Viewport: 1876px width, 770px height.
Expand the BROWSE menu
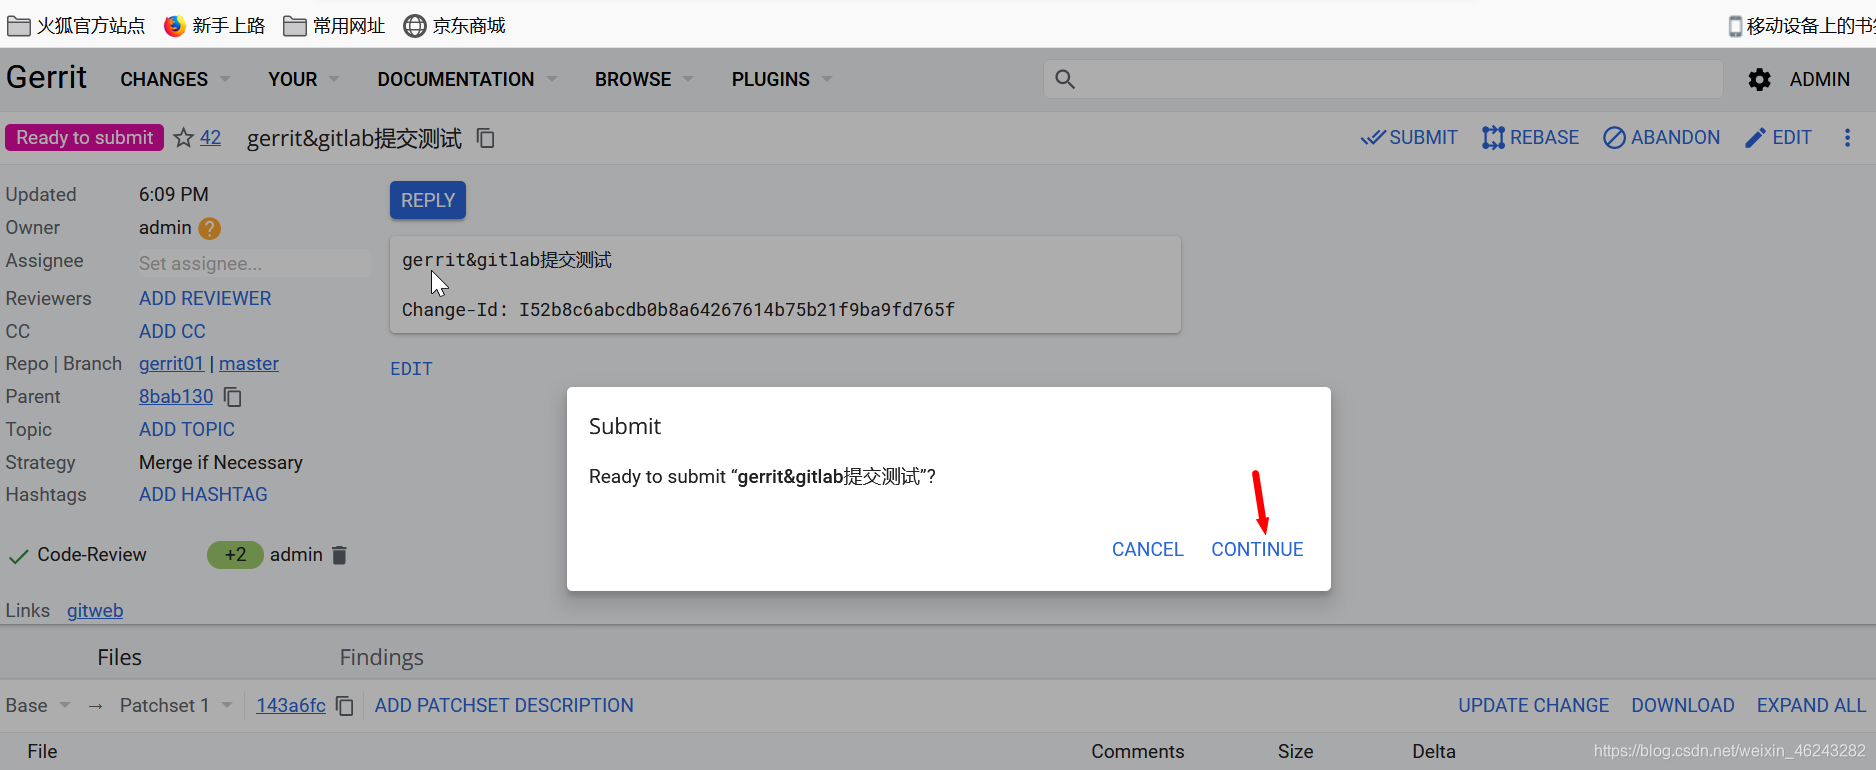click(643, 79)
